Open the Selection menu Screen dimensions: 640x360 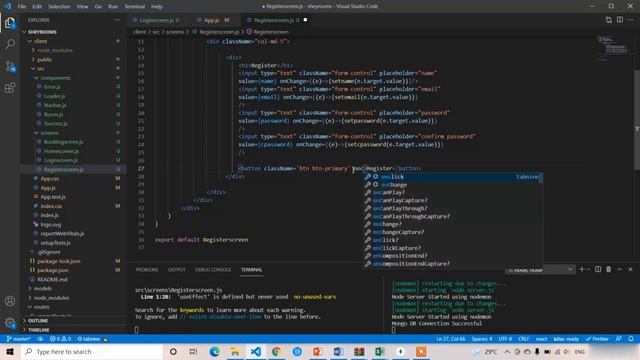pos(59,6)
